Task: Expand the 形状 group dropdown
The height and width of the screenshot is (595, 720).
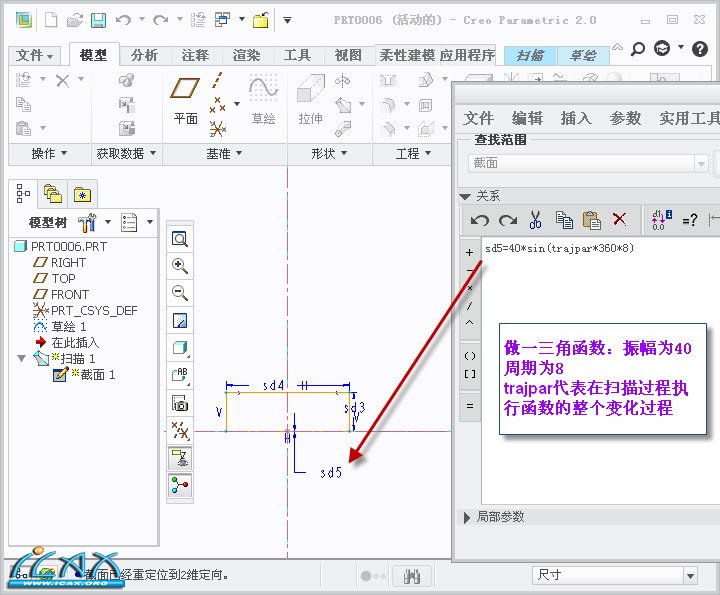Action: pyautogui.click(x=329, y=153)
